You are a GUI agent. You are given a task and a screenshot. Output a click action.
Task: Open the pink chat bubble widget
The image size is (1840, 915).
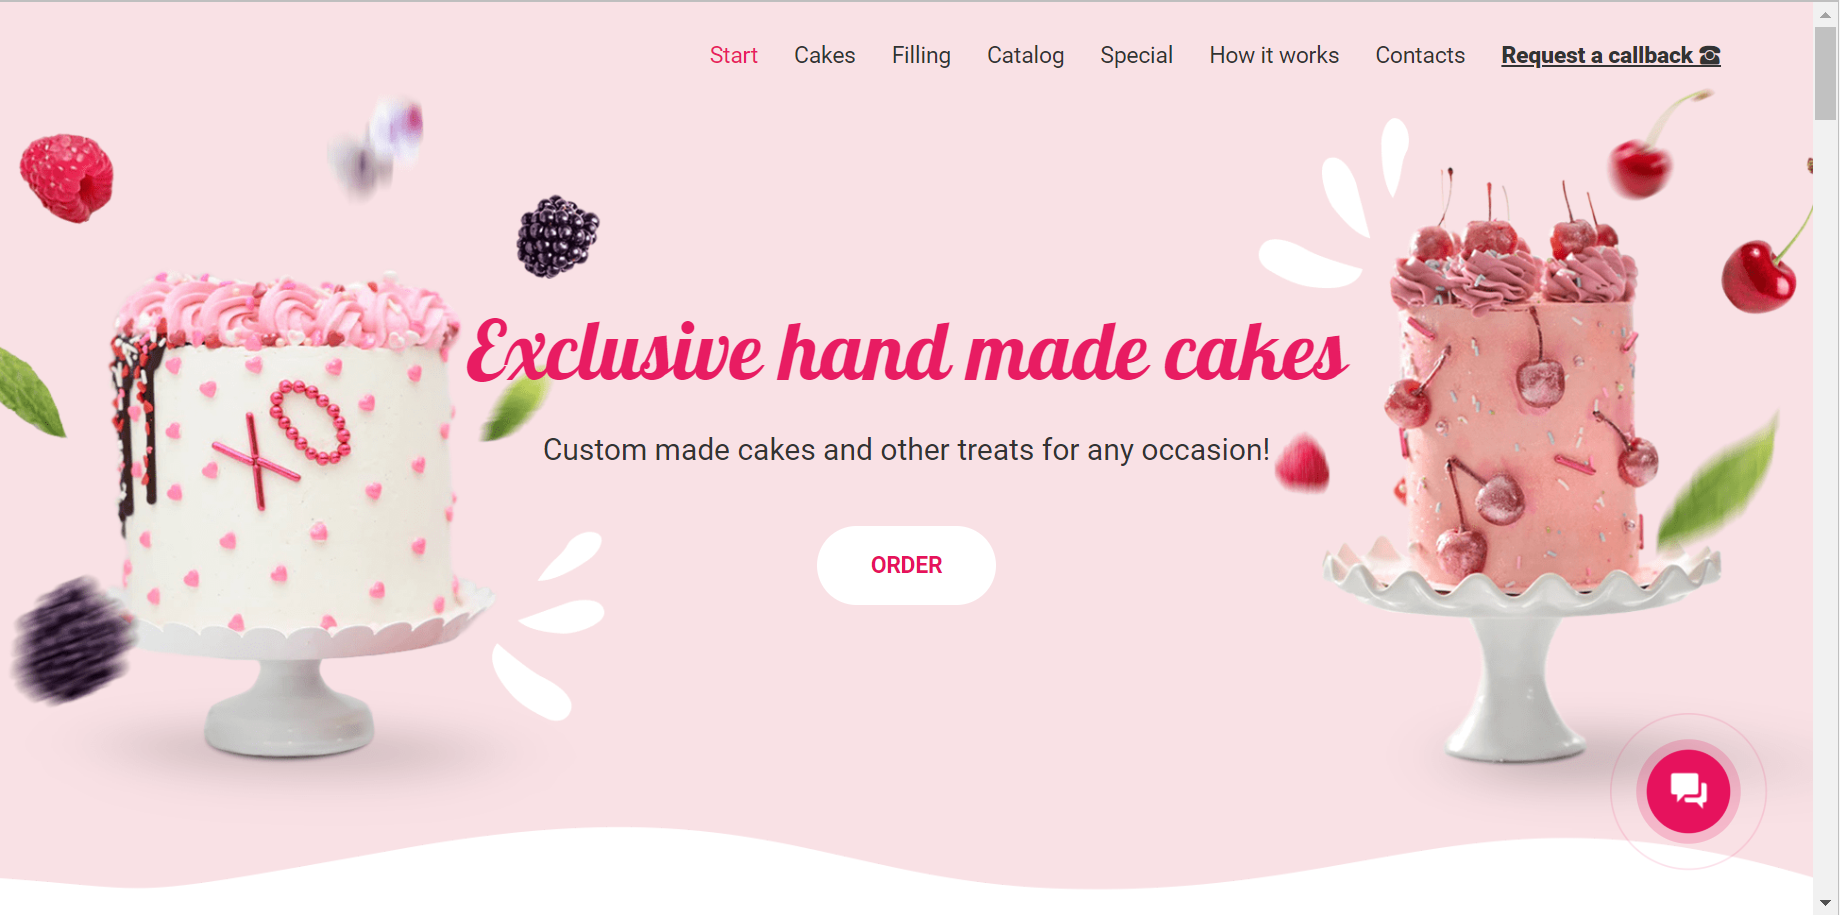tap(1688, 791)
